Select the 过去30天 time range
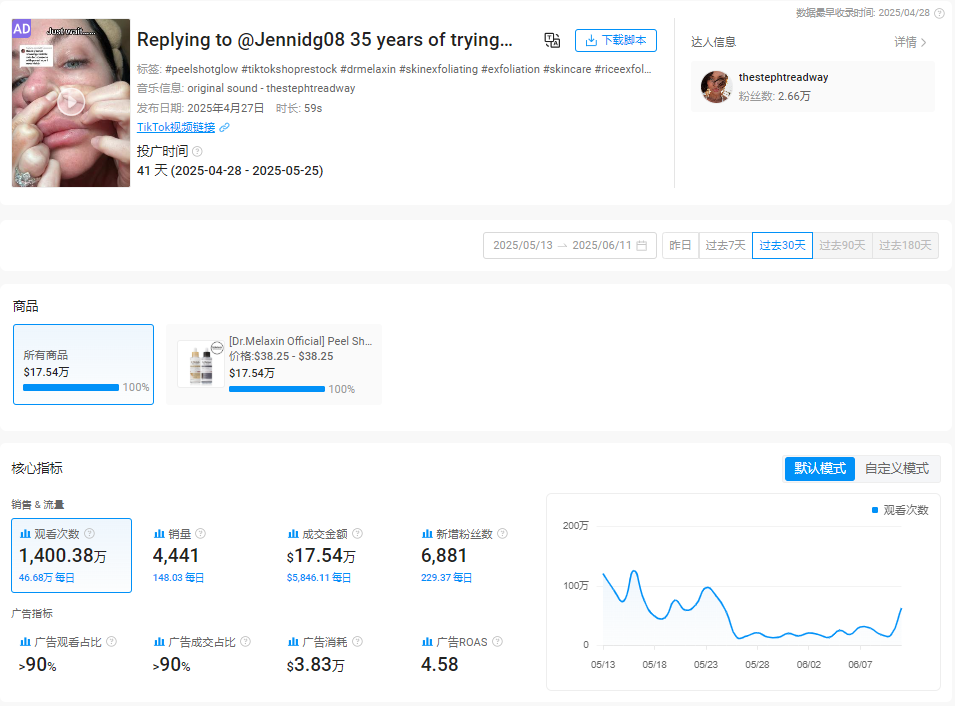This screenshot has height=706, width=955. (782, 245)
